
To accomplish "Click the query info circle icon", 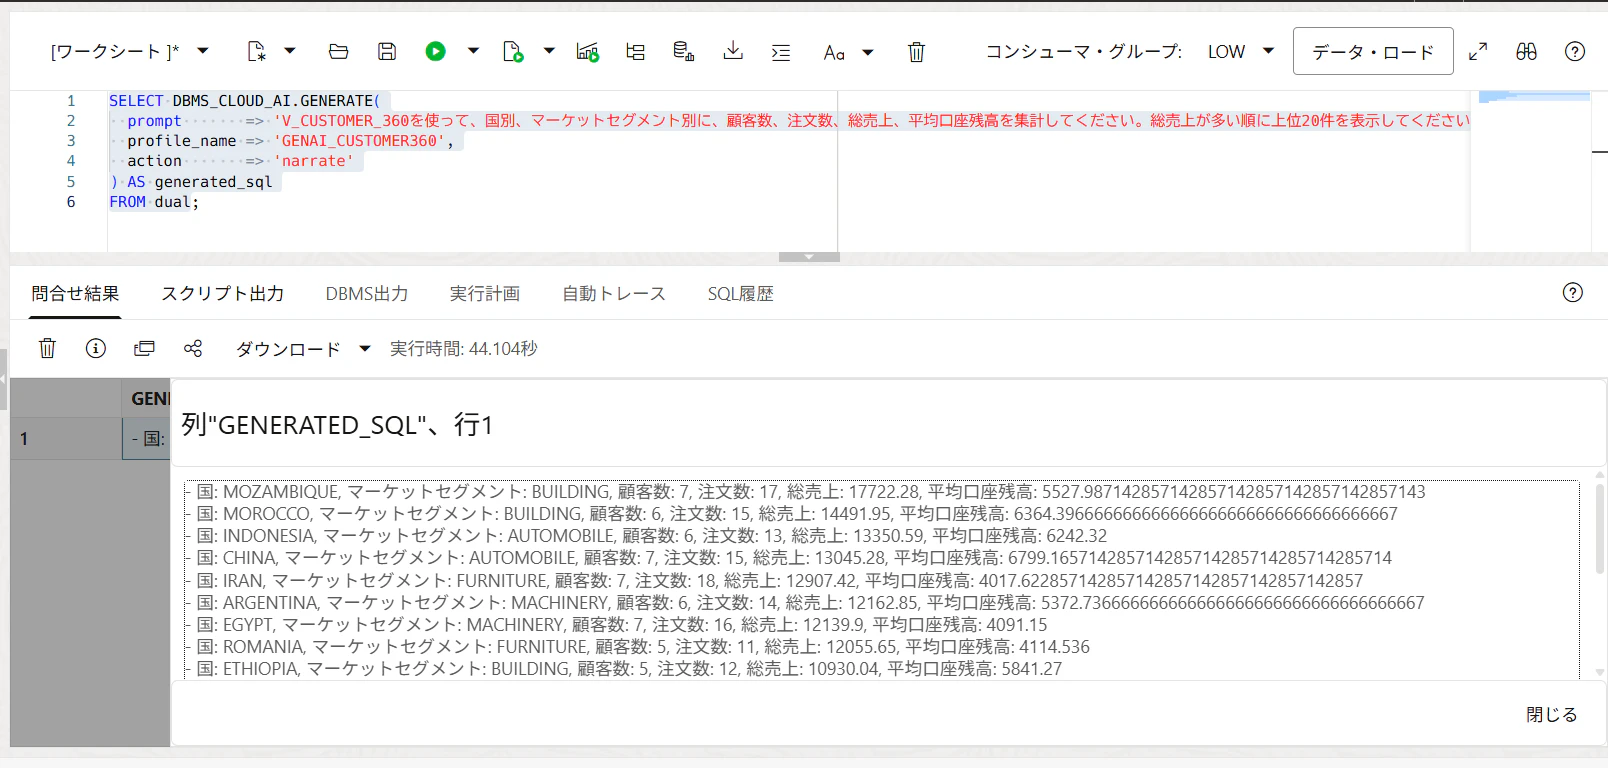I will click(96, 348).
